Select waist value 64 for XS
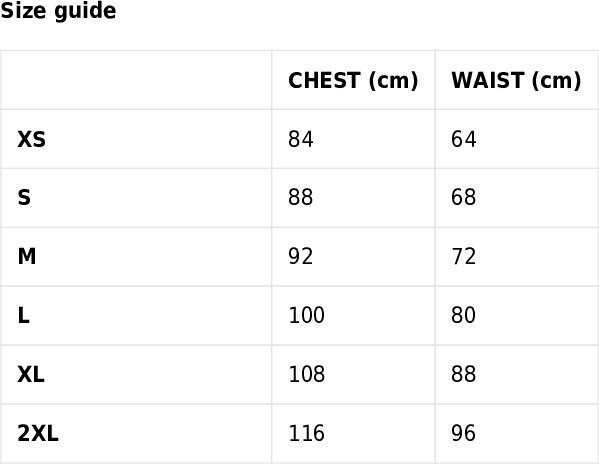Screen dimensions: 599x464 pyautogui.click(x=463, y=139)
